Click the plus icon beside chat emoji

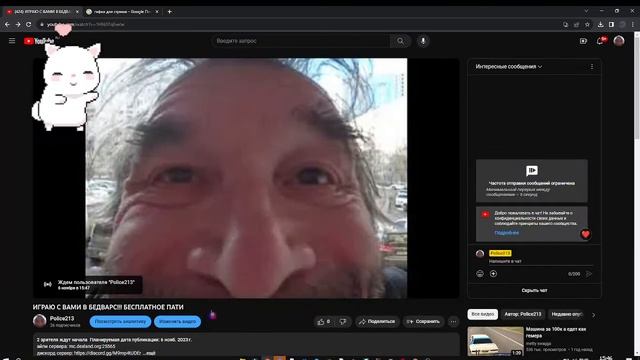pos(493,274)
